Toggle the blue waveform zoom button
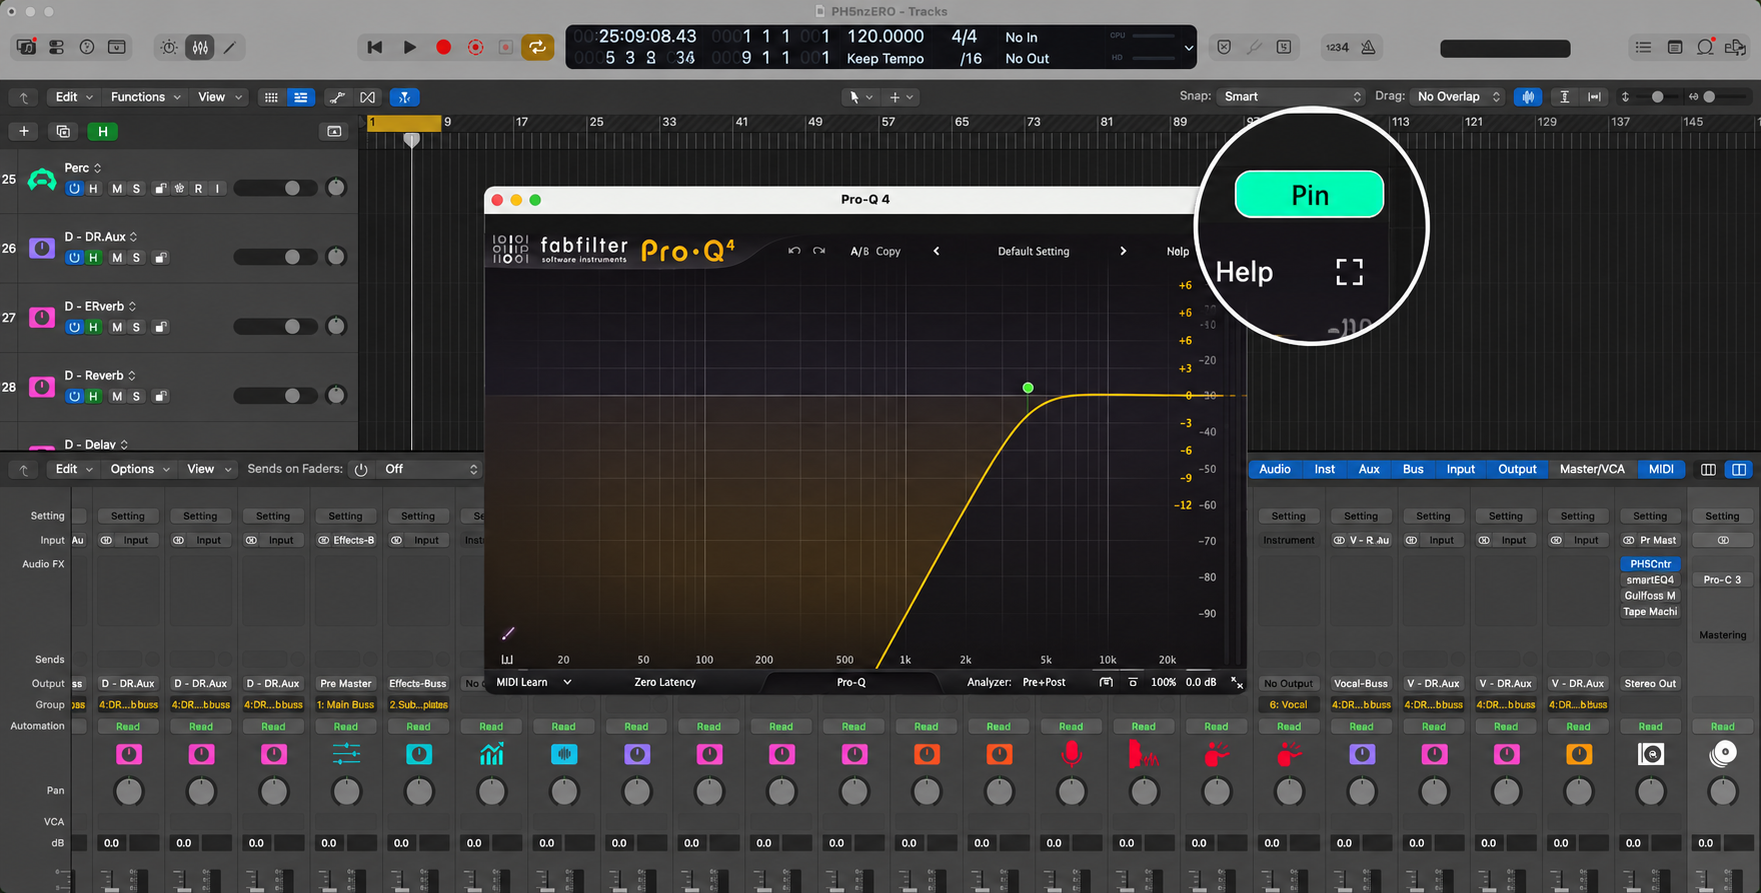The width and height of the screenshot is (1761, 893). click(x=1528, y=97)
